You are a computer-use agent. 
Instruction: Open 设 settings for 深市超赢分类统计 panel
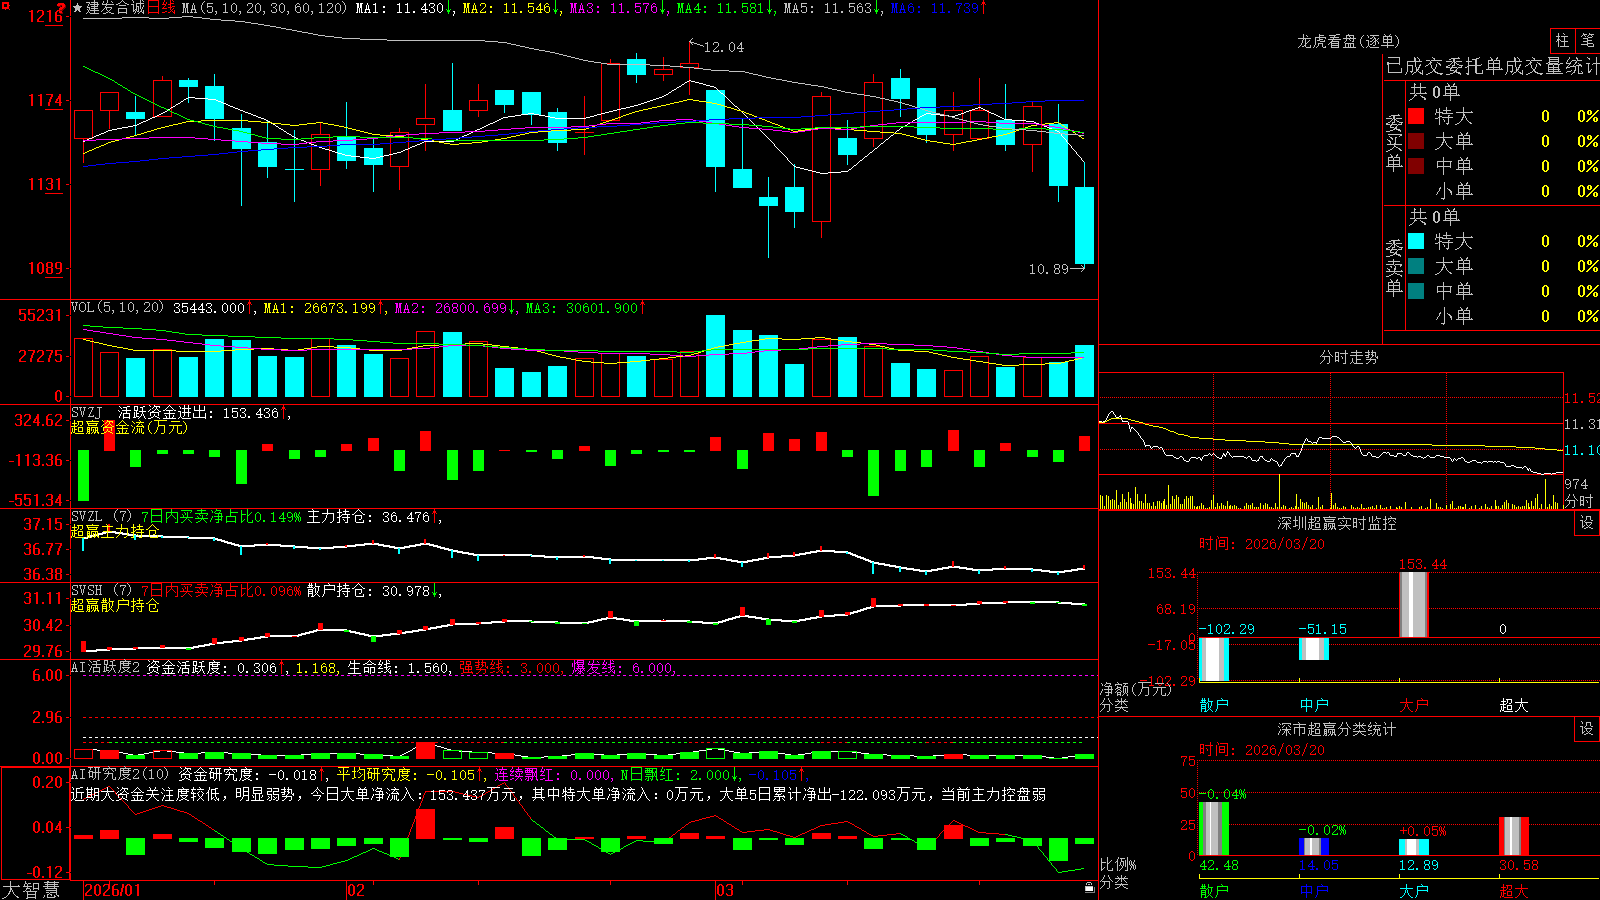click(x=1587, y=729)
